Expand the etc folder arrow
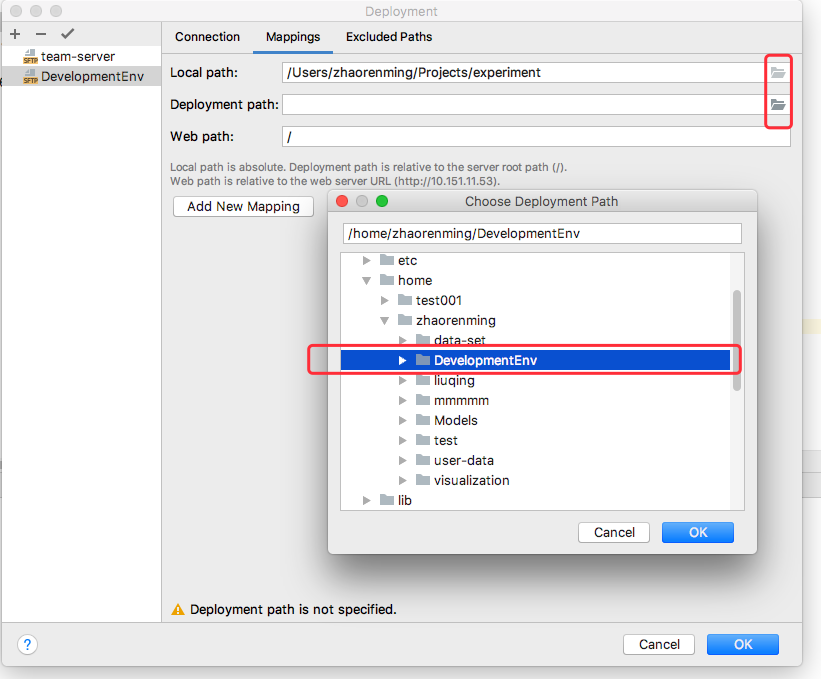This screenshot has height=679, width=821. pos(367,261)
